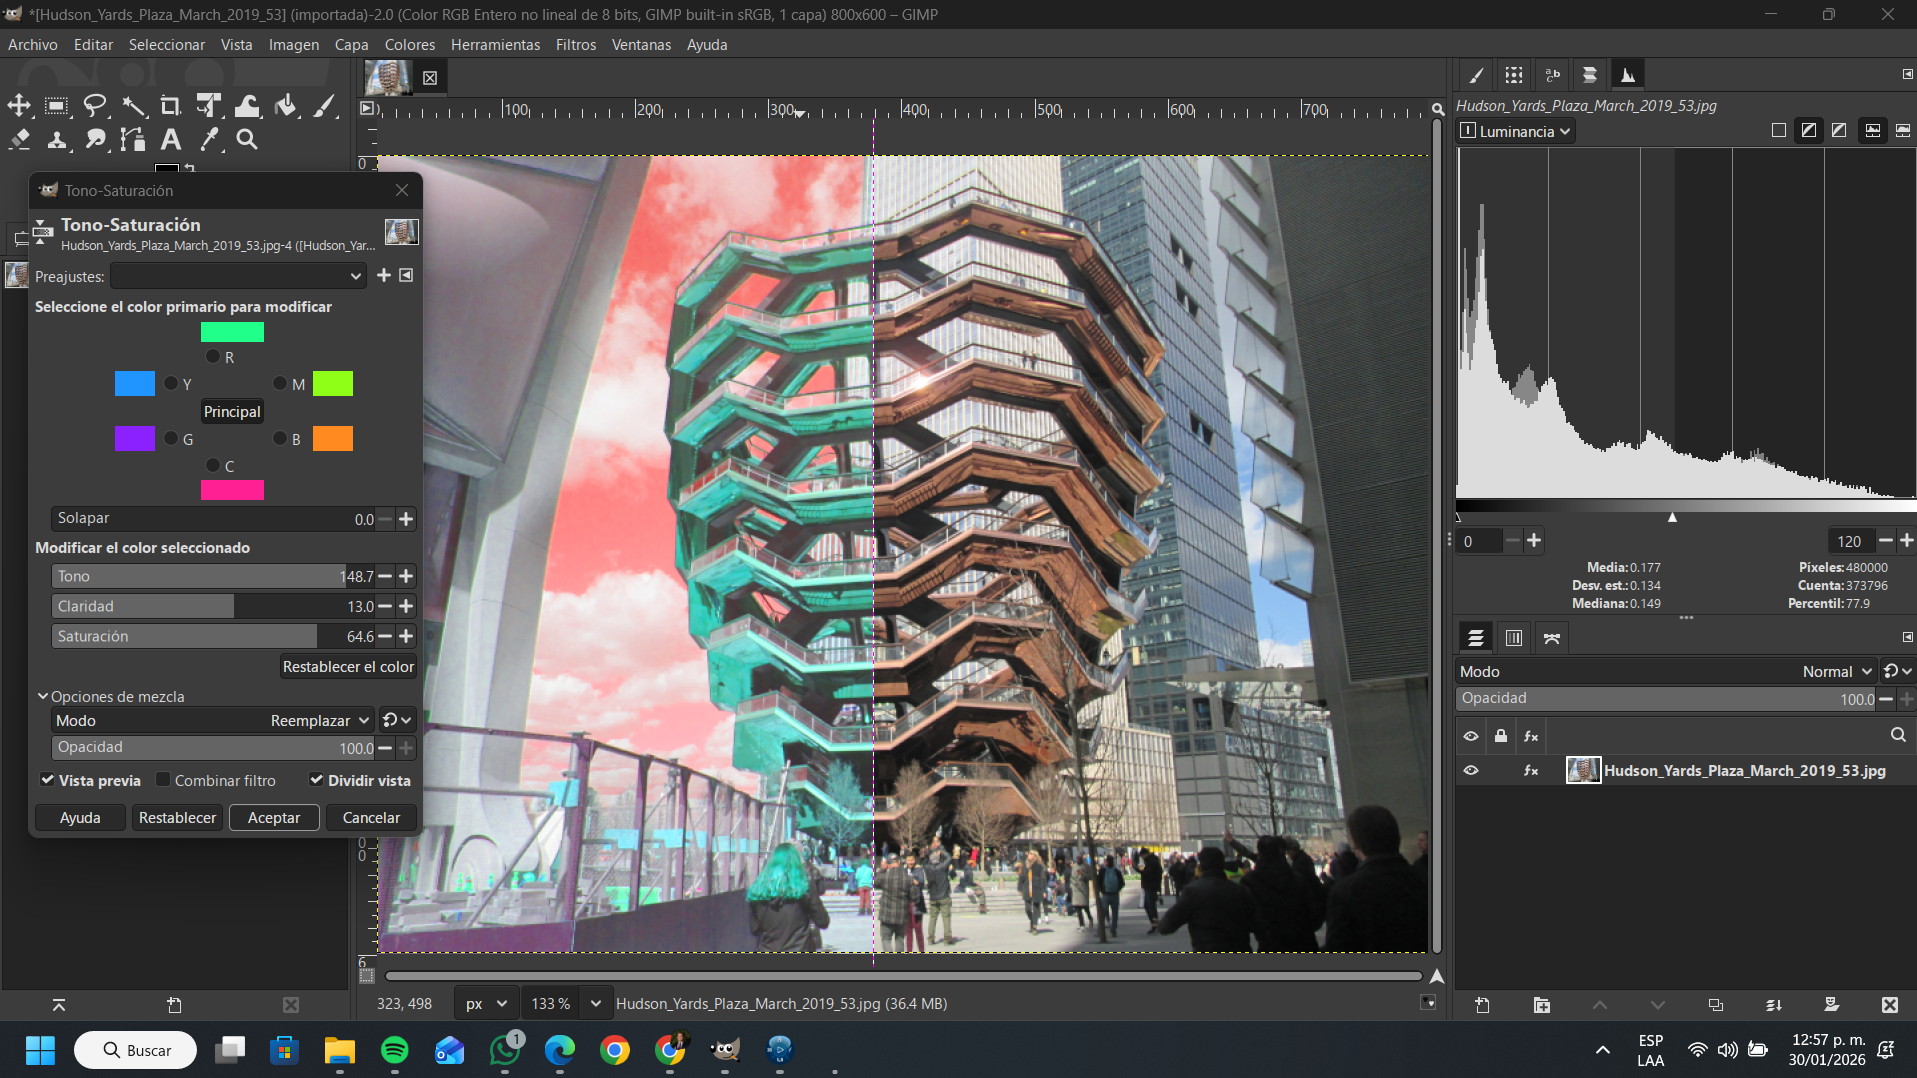Select the Crop tool

(x=170, y=106)
